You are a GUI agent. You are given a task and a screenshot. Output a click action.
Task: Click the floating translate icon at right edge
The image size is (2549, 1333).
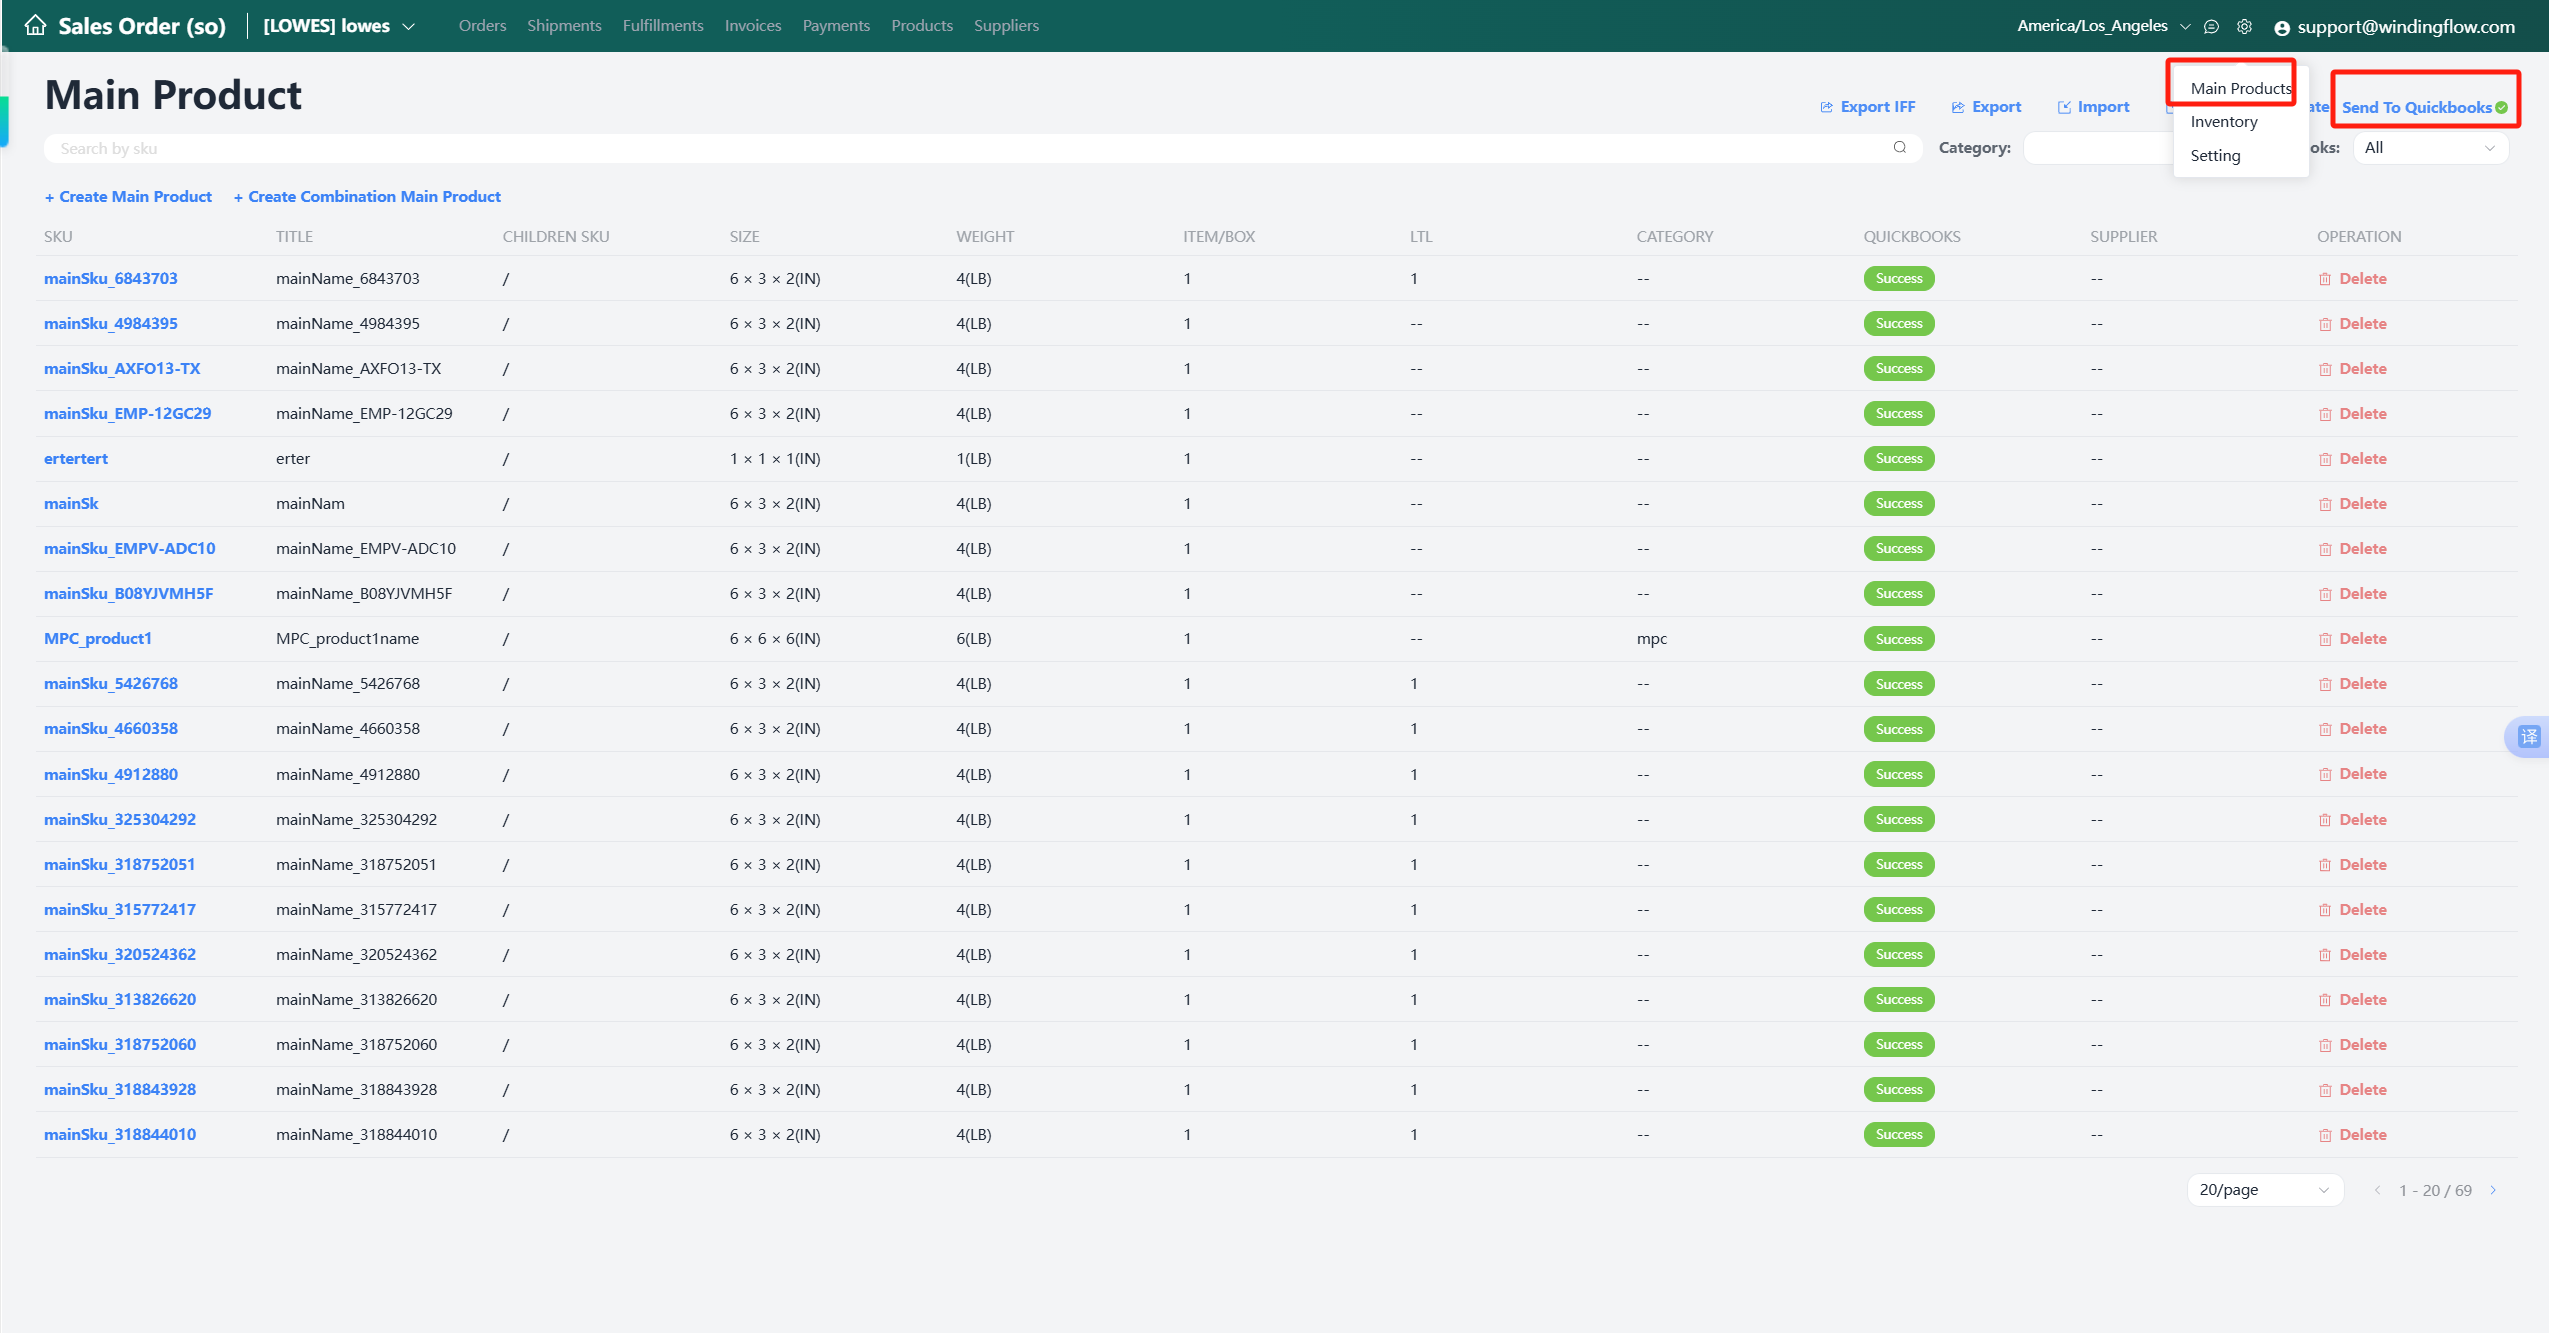(2528, 737)
